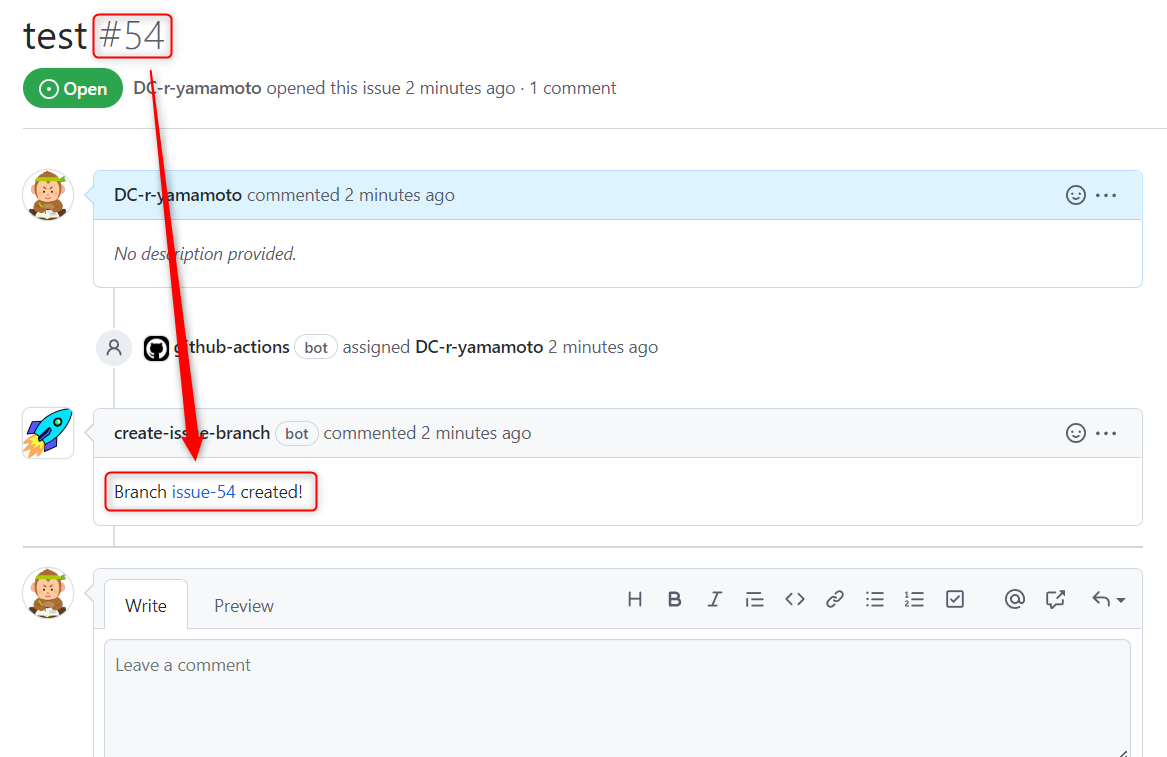Click monkey avatar beside first comment
The width and height of the screenshot is (1167, 757).
point(48,195)
